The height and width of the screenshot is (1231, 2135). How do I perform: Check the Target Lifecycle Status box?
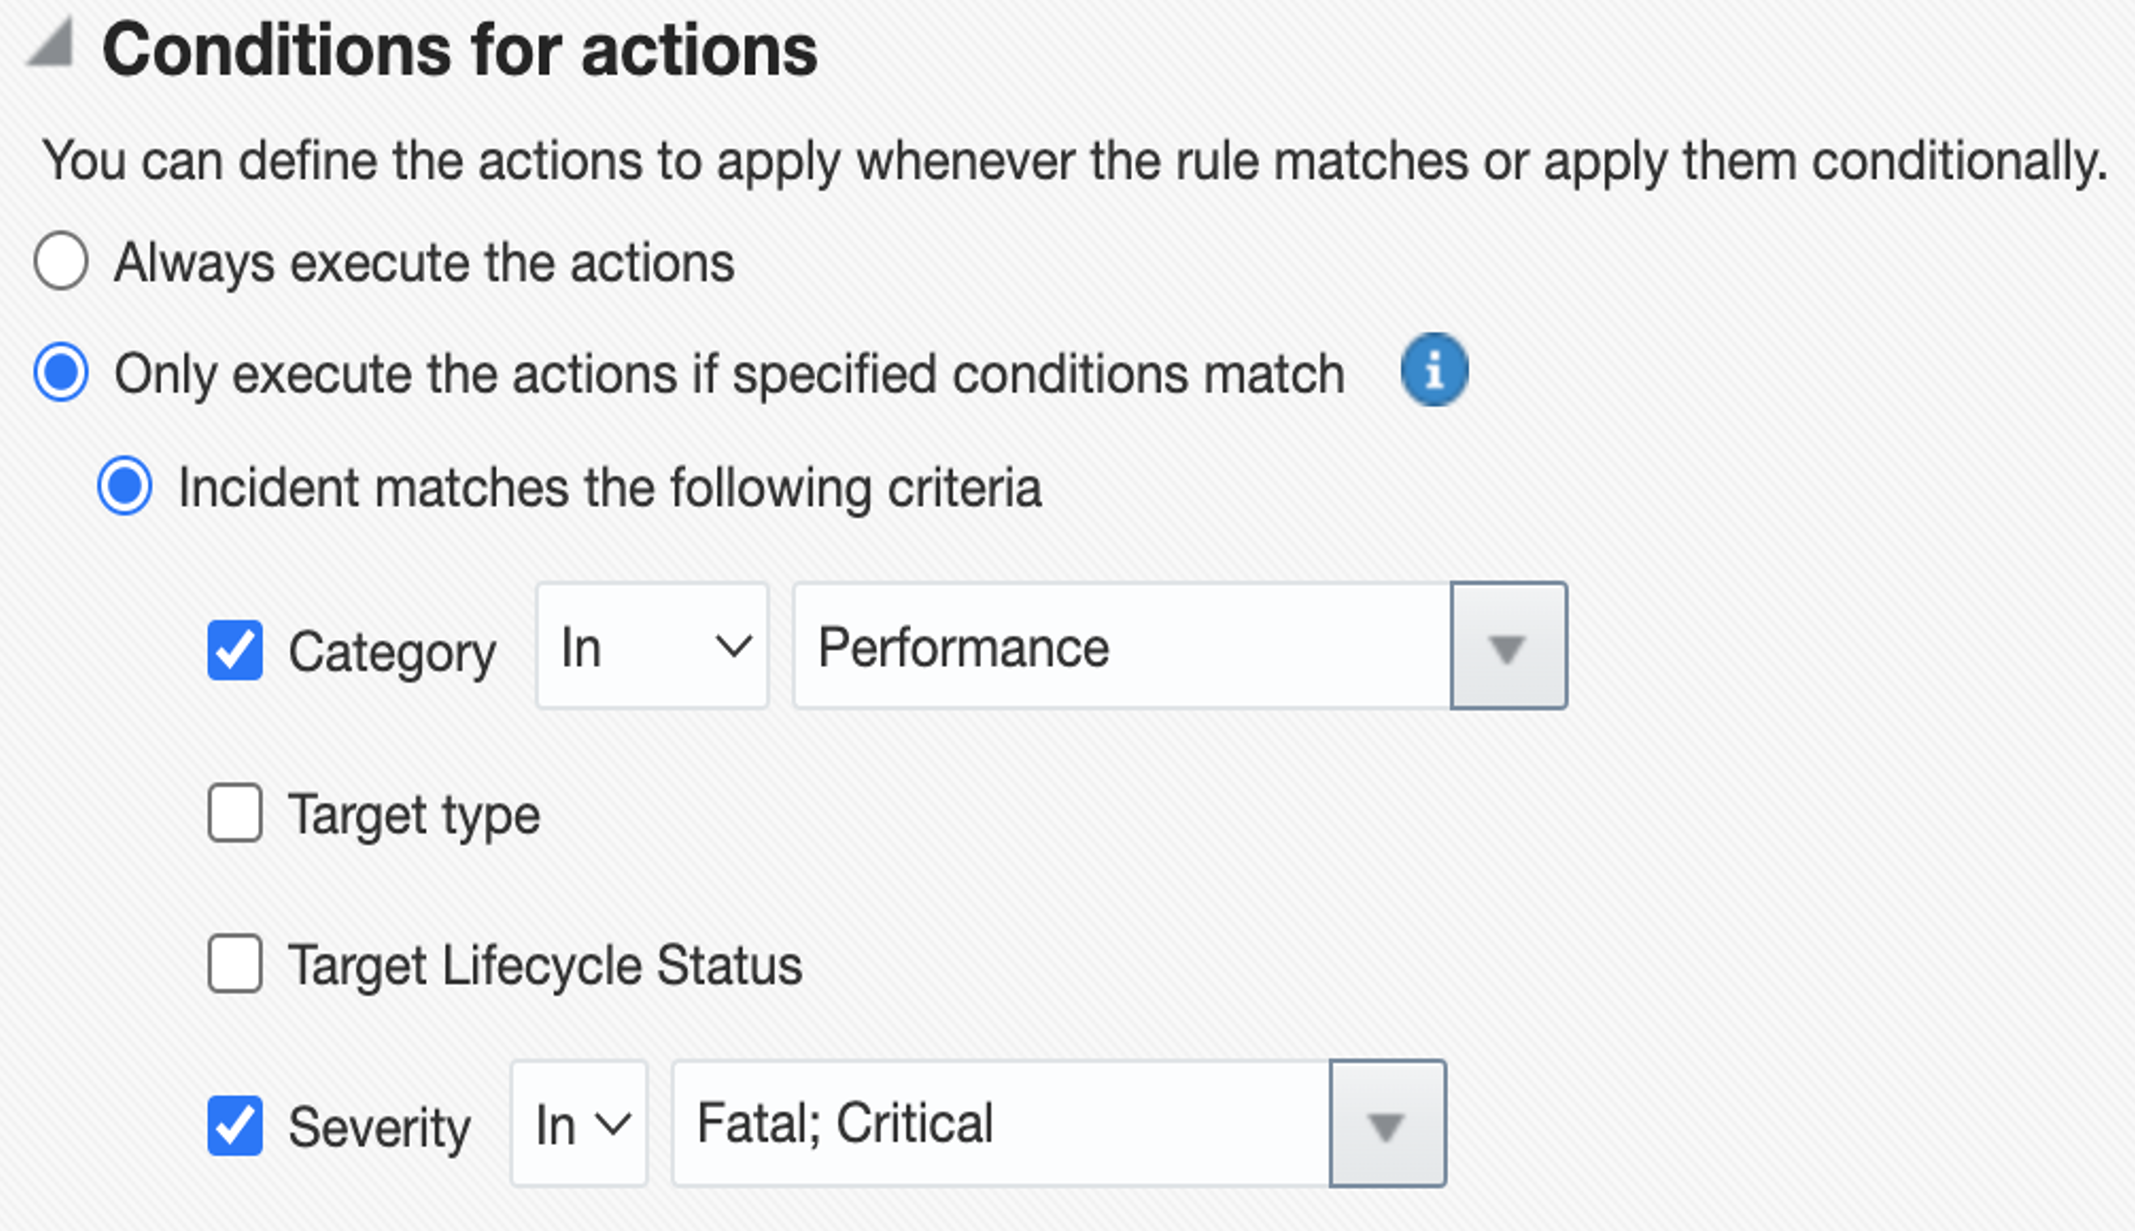coord(235,964)
